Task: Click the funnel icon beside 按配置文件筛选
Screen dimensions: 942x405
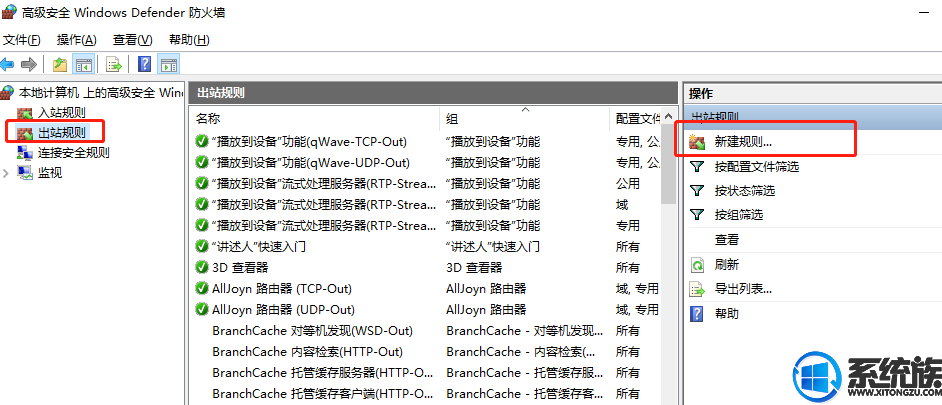Action: (x=697, y=166)
